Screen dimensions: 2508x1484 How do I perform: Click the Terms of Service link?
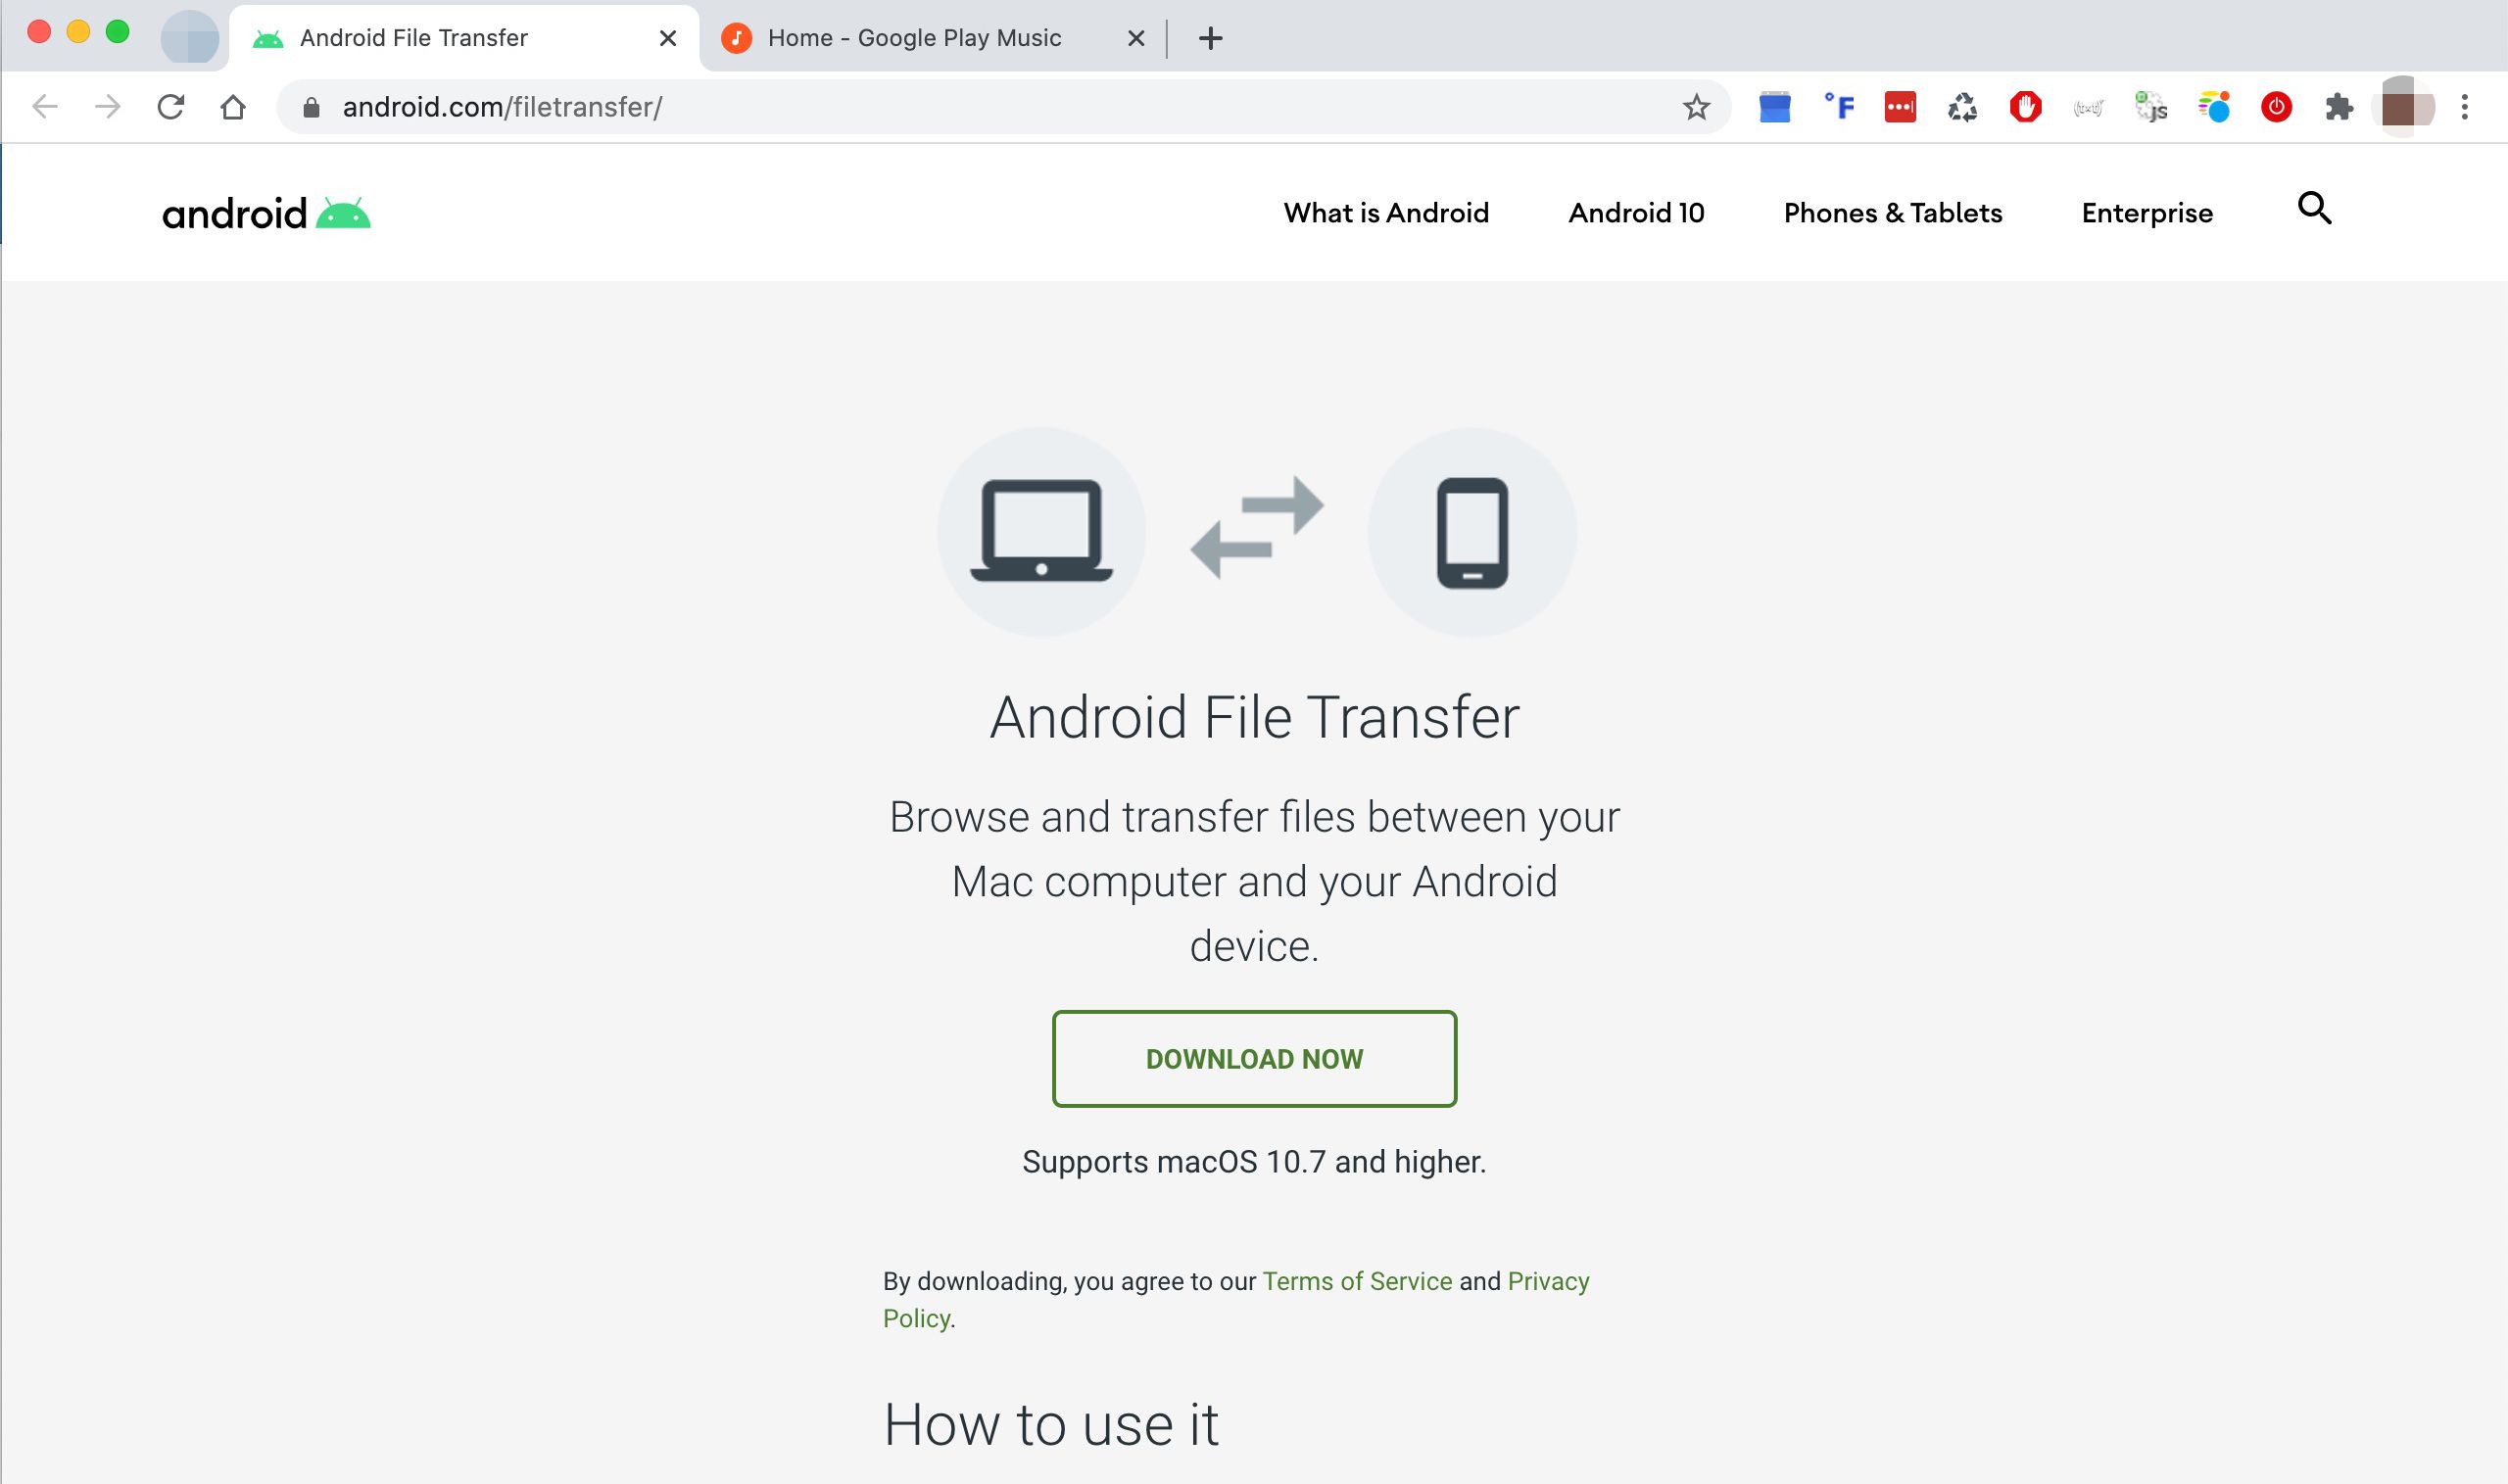(x=1357, y=1281)
